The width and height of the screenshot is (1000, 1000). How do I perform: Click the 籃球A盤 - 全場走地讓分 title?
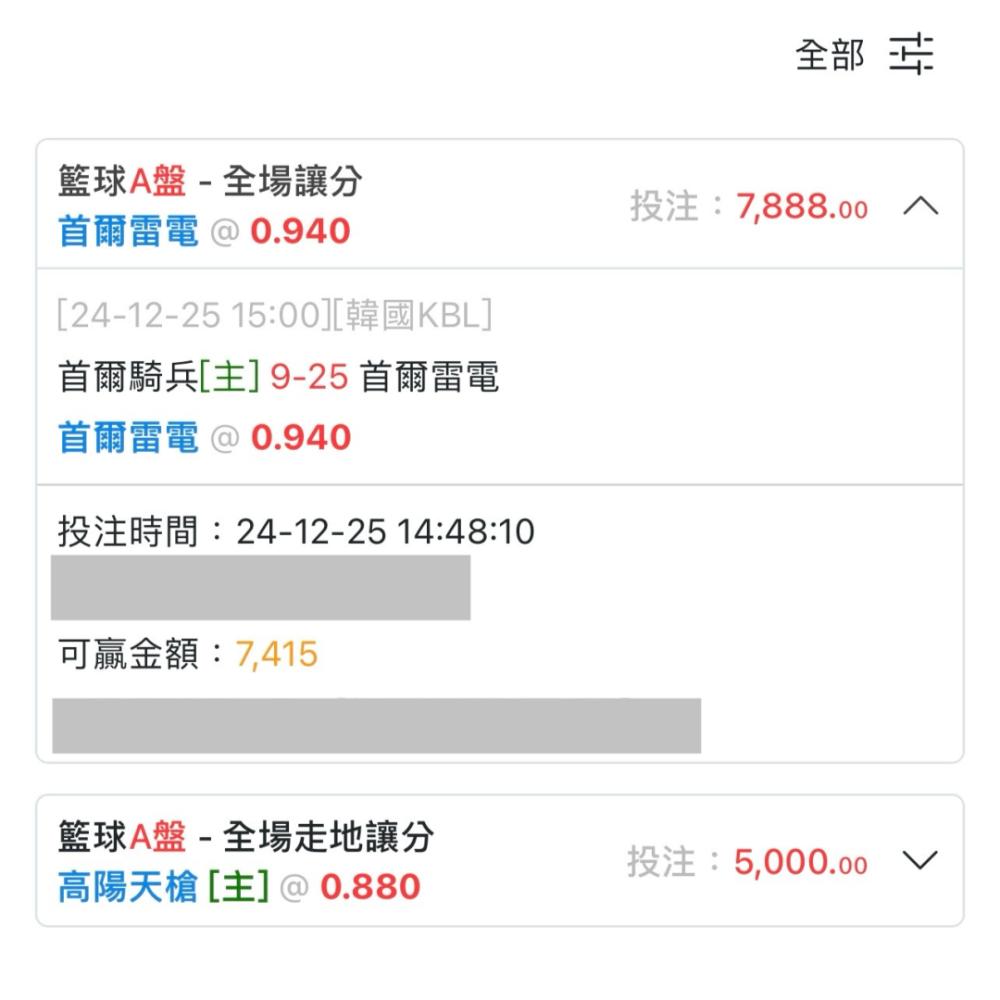click(x=246, y=837)
